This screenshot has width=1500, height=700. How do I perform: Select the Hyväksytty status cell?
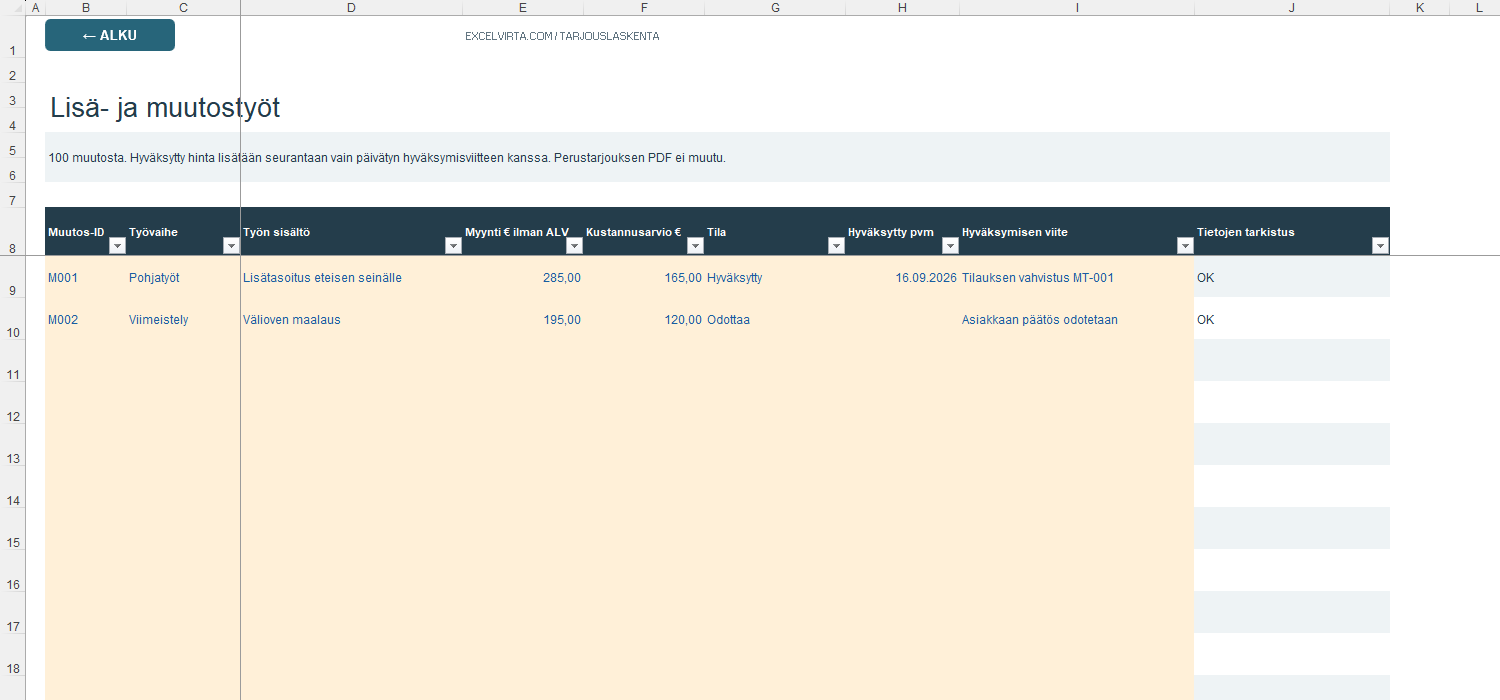pyautogui.click(x=775, y=277)
